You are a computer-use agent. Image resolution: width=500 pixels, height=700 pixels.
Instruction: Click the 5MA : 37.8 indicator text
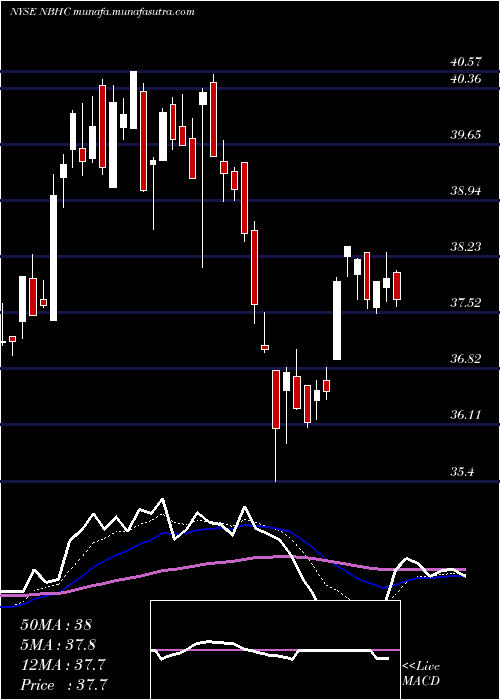tap(58, 645)
